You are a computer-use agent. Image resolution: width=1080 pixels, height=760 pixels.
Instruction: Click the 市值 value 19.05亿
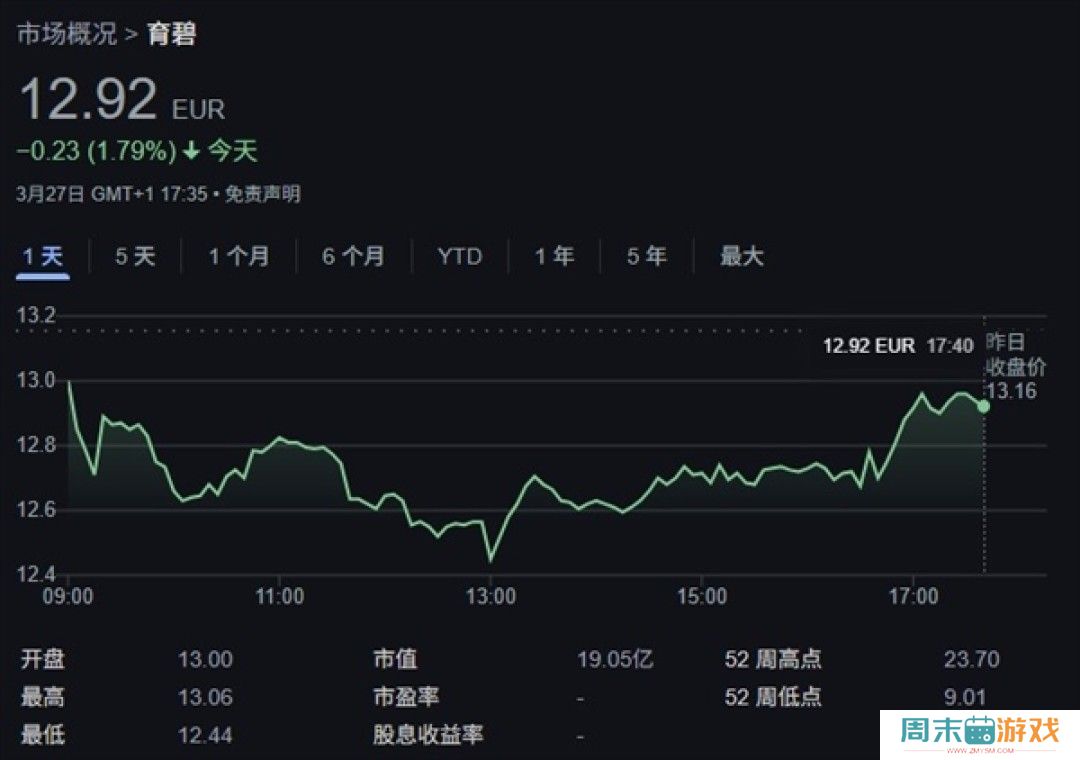click(615, 660)
